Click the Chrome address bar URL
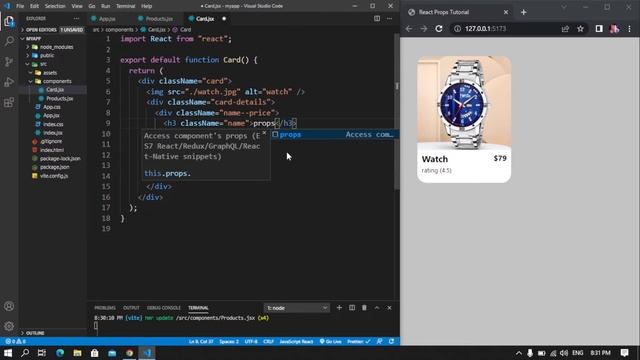The image size is (640, 360). coord(485,29)
